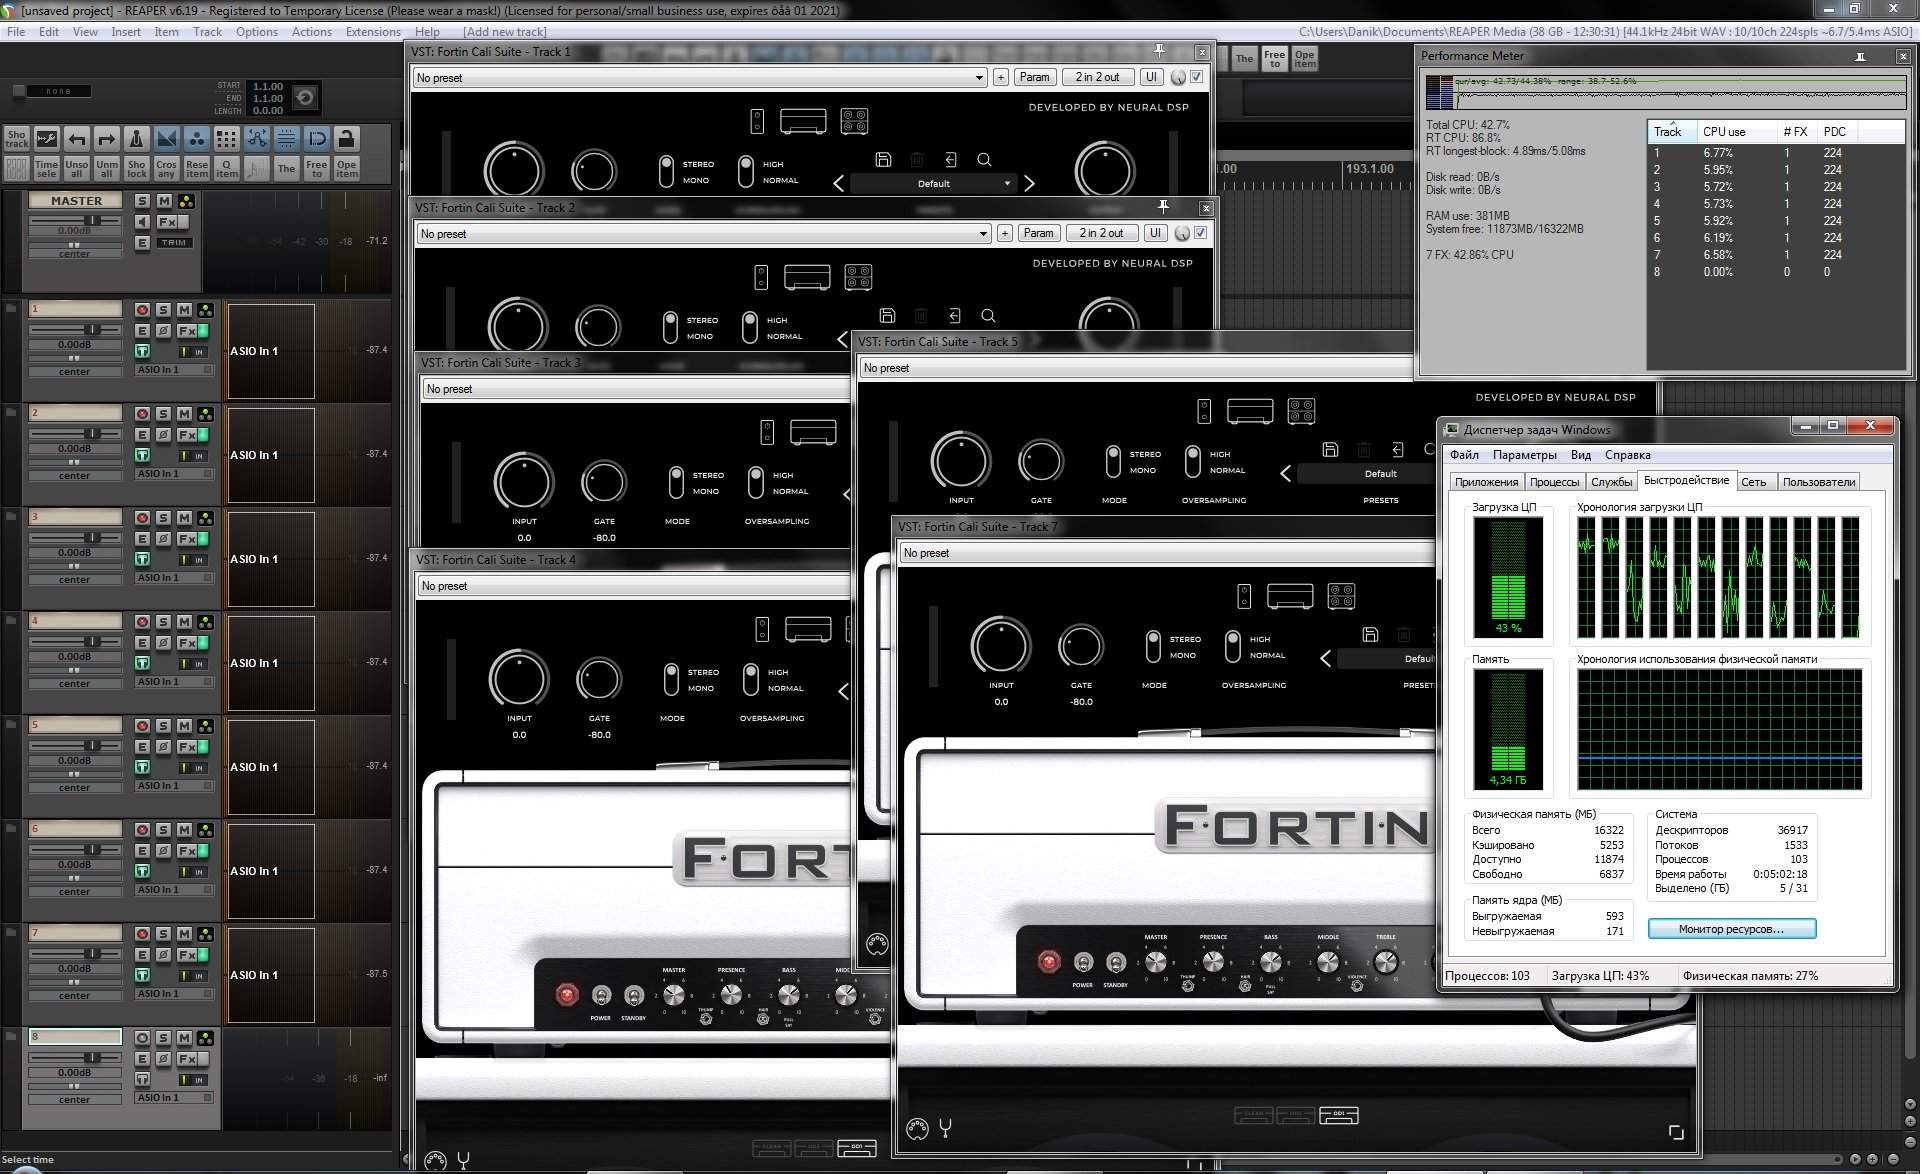Open the Параметры menu in Task Manager
This screenshot has height=1174, width=1922.
(x=1524, y=455)
